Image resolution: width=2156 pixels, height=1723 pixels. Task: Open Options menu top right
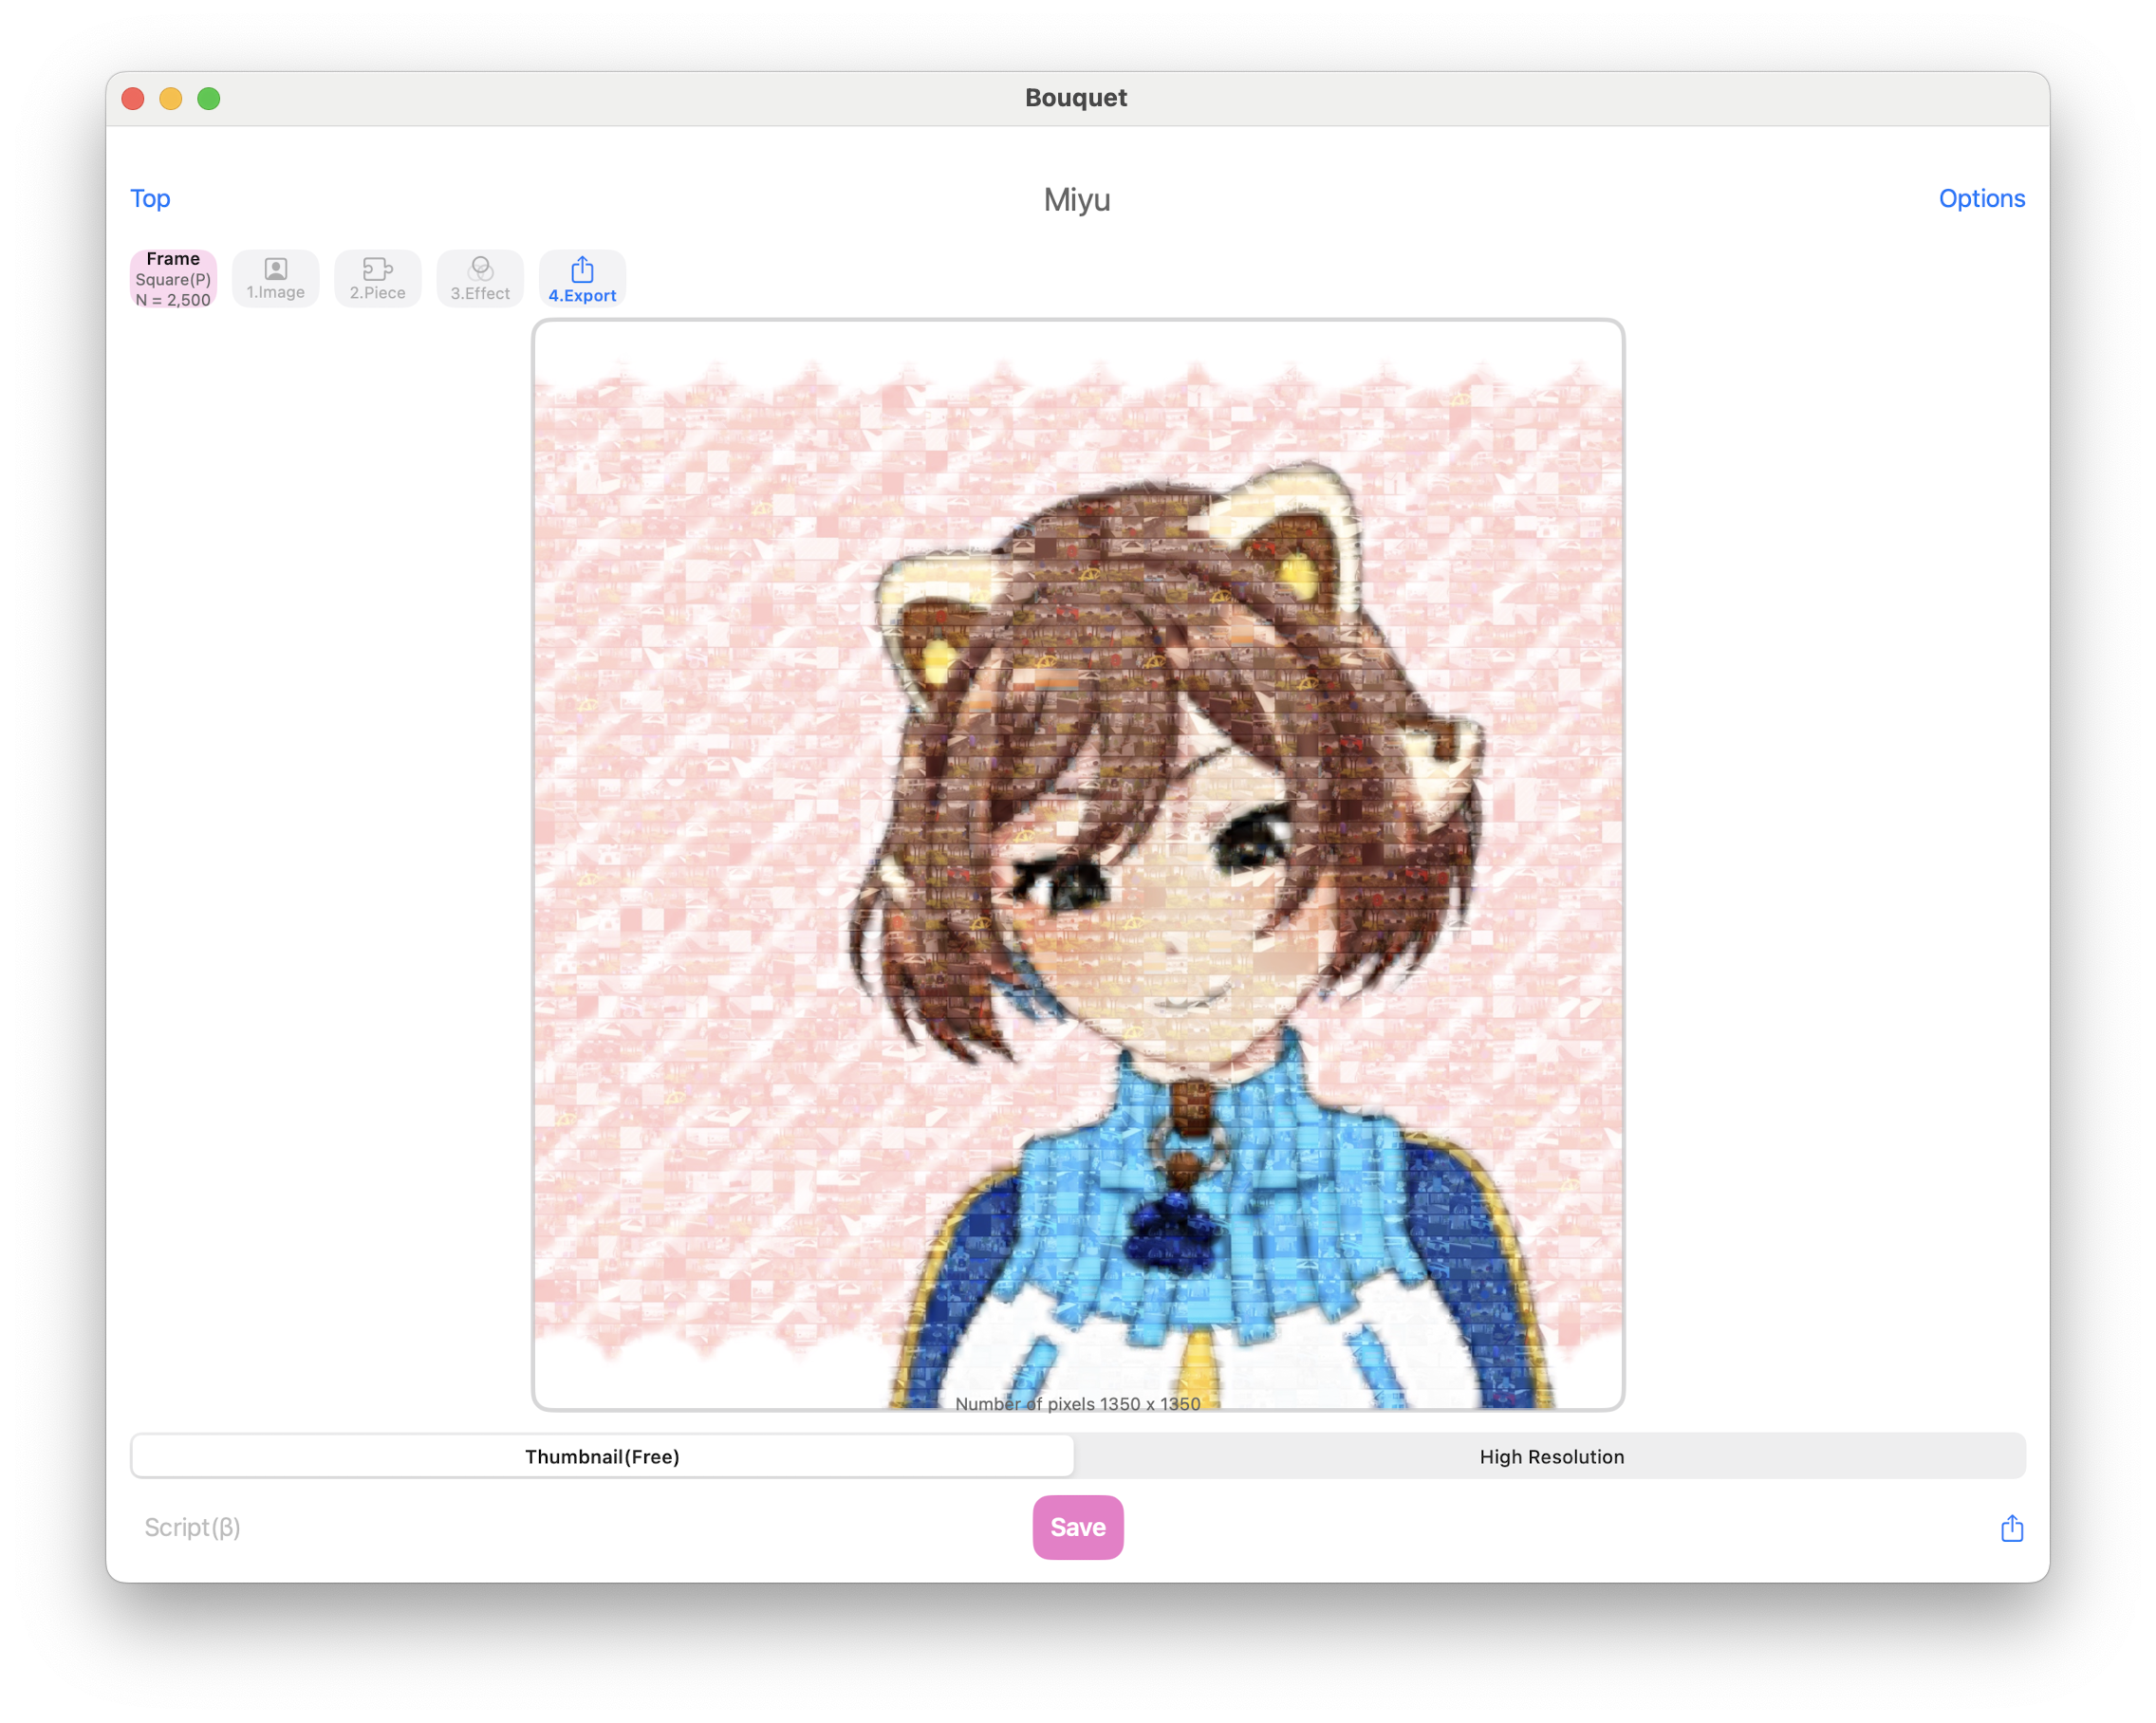tap(1982, 198)
